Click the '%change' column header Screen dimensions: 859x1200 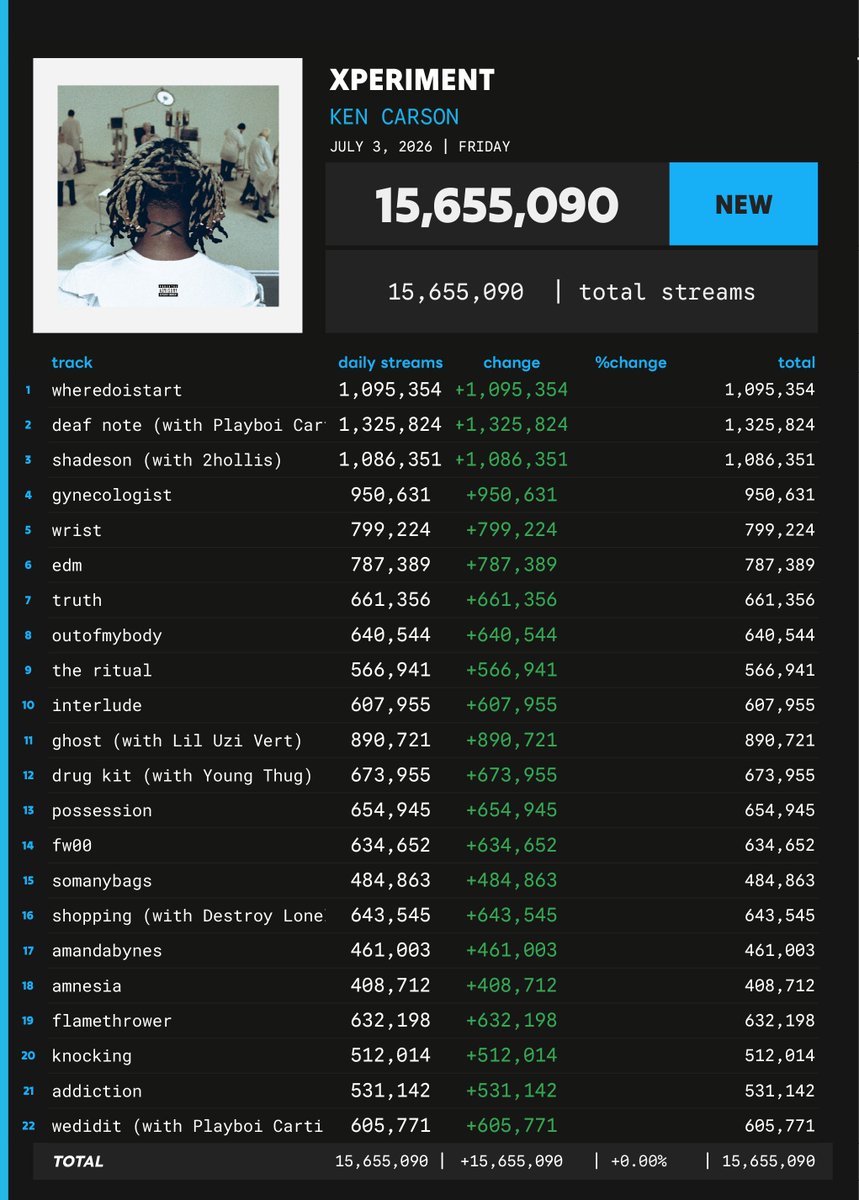pos(631,363)
